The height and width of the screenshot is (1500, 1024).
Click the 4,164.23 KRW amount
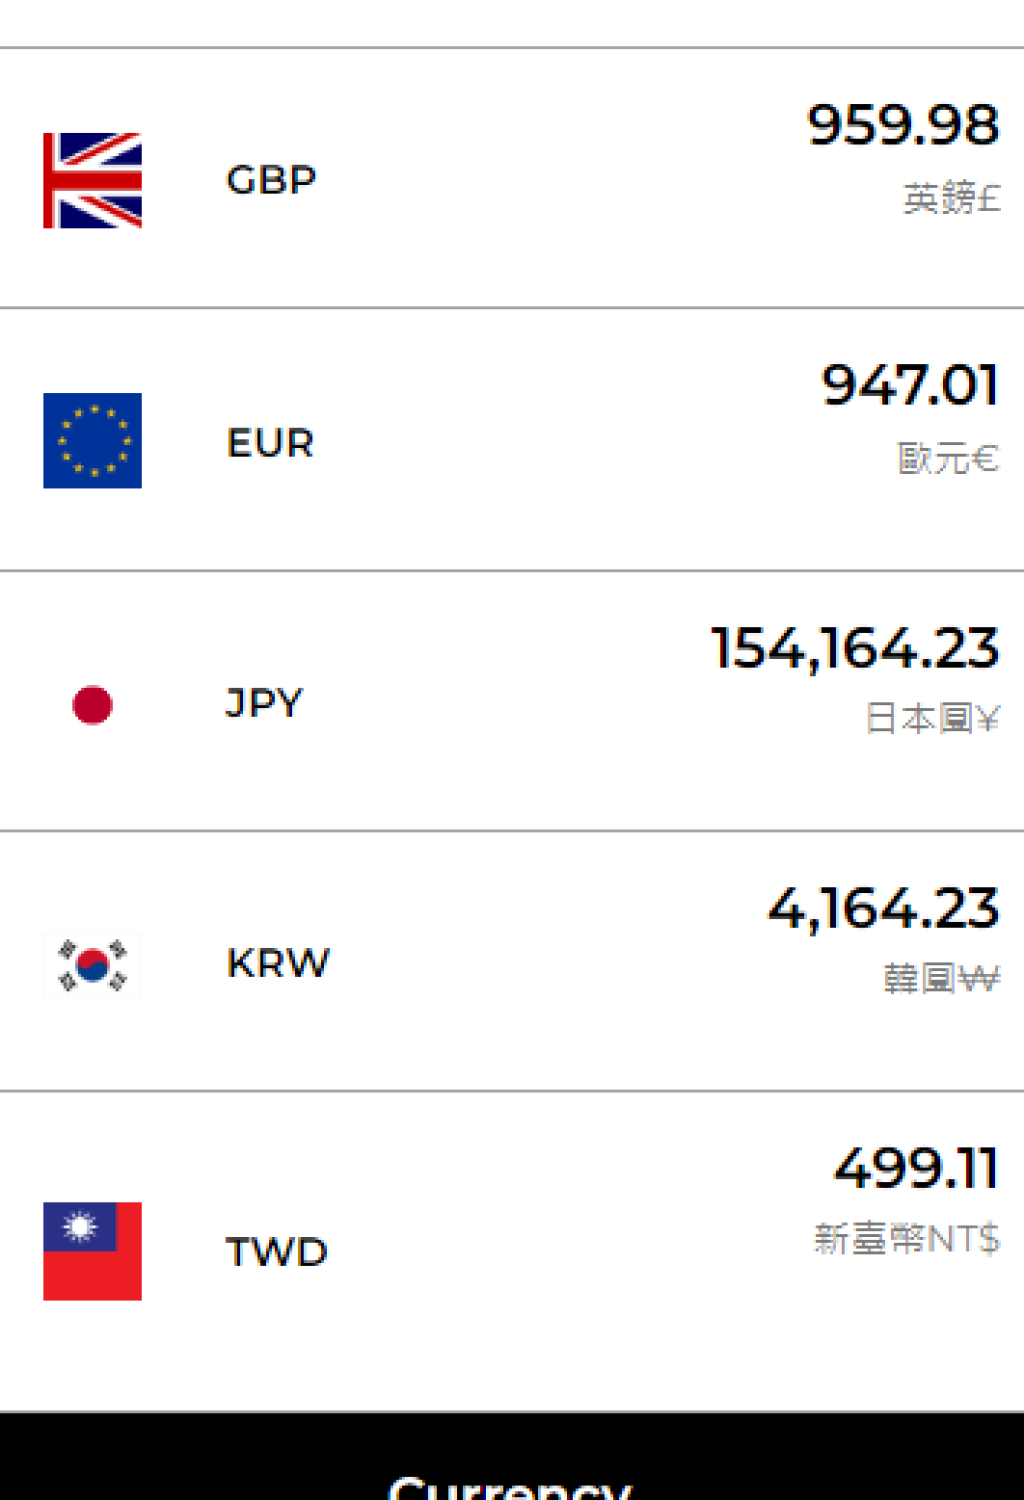pos(883,909)
